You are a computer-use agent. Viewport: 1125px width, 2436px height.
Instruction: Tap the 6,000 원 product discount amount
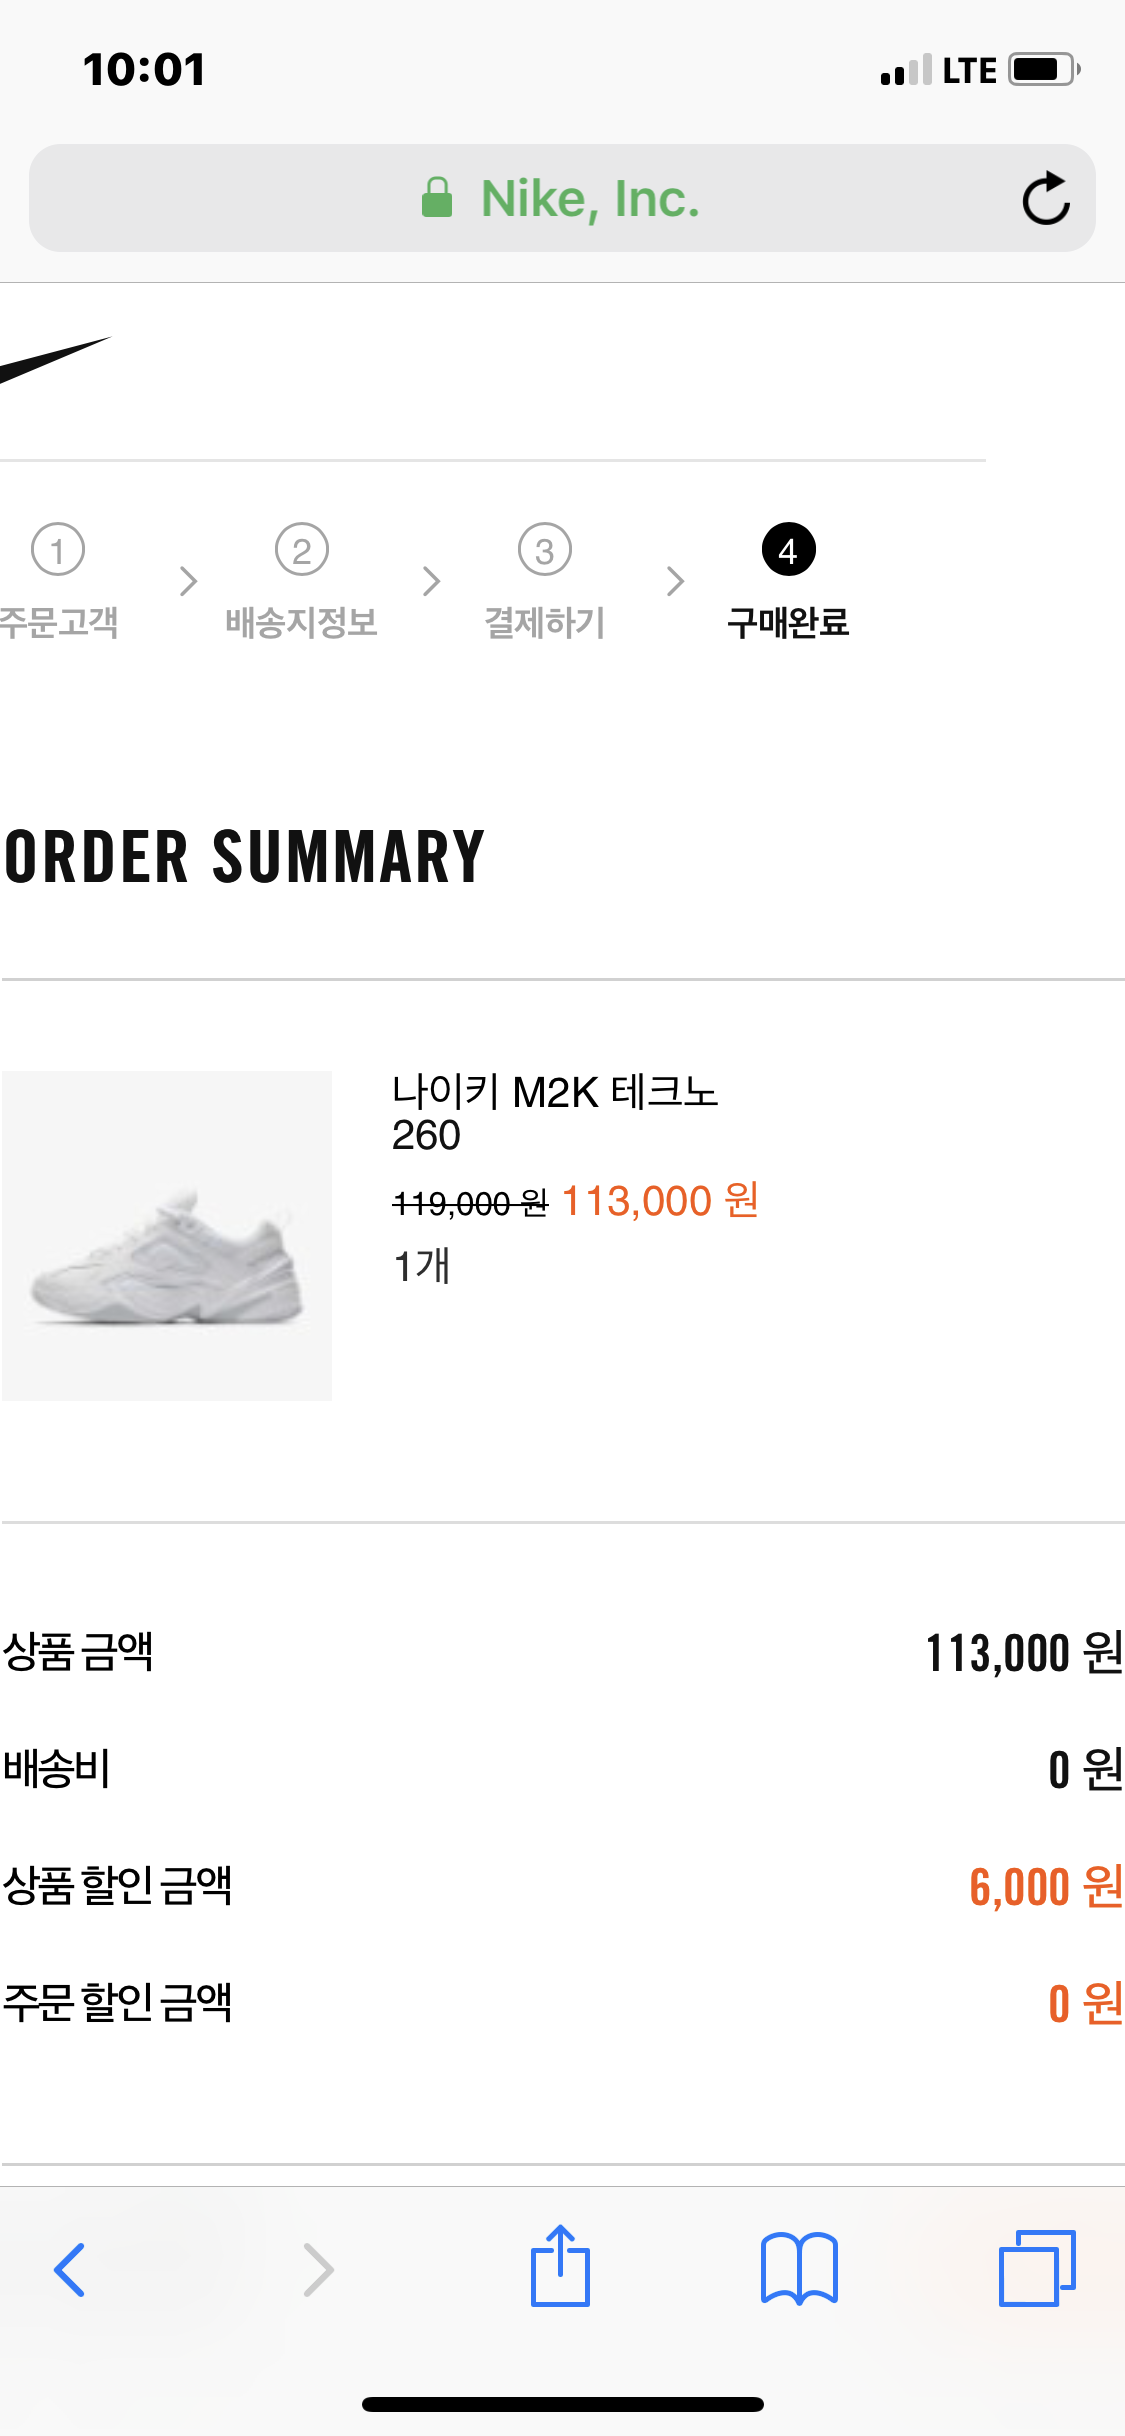pyautogui.click(x=1045, y=1887)
